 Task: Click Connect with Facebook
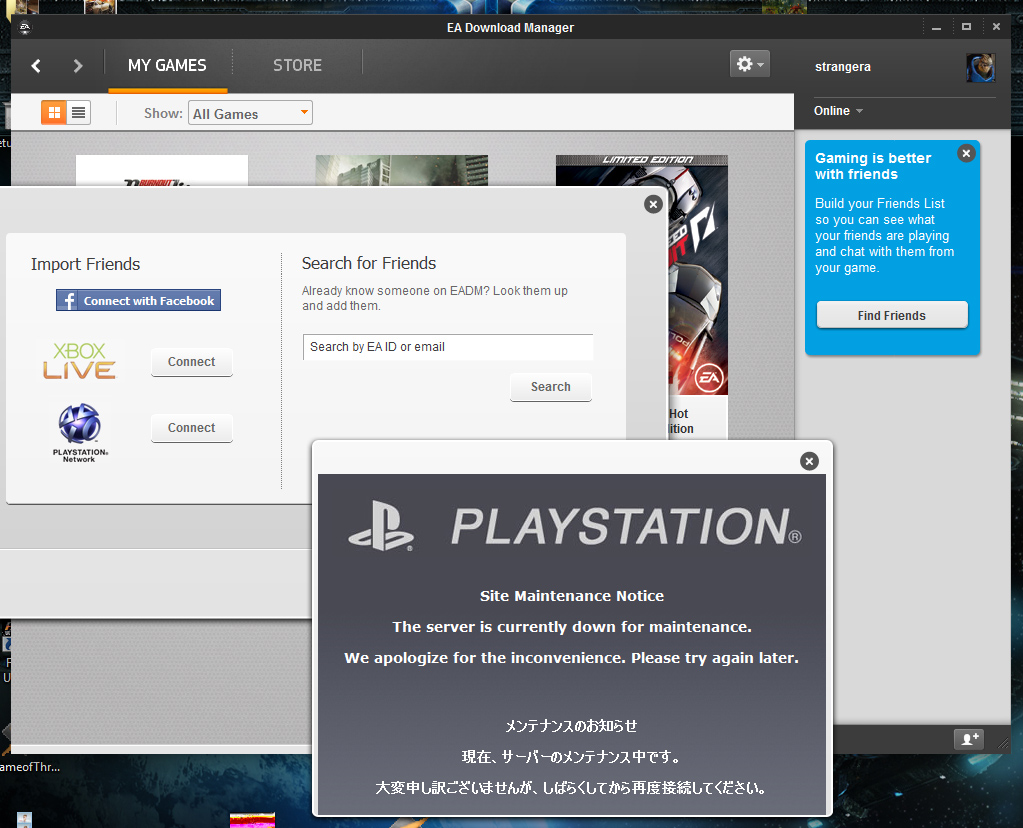point(138,301)
